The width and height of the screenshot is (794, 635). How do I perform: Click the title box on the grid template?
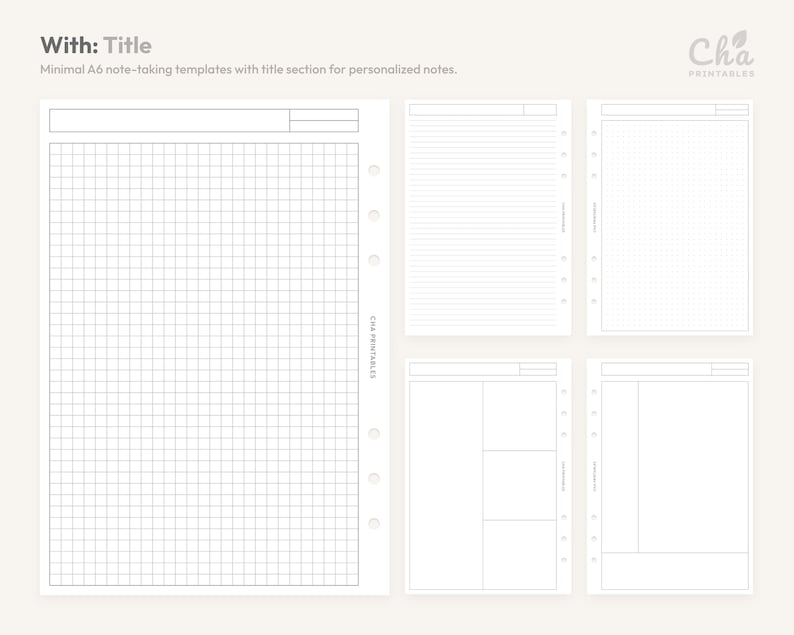click(x=170, y=121)
